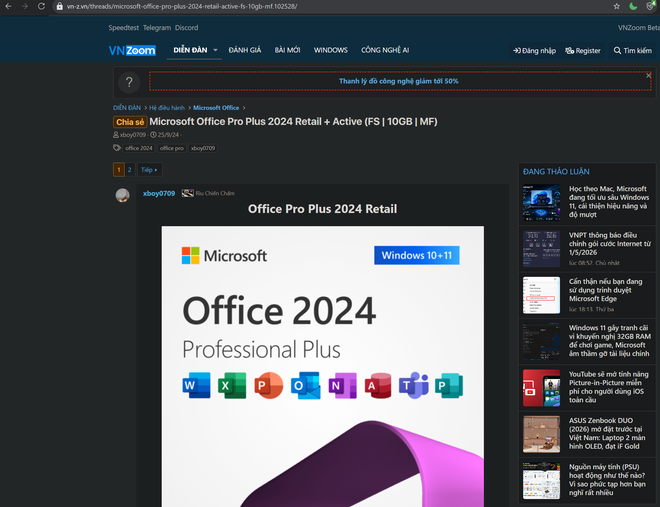This screenshot has height=507, width=660.
Task: Open ASUS Zenbook DUO article link
Action: (x=606, y=433)
